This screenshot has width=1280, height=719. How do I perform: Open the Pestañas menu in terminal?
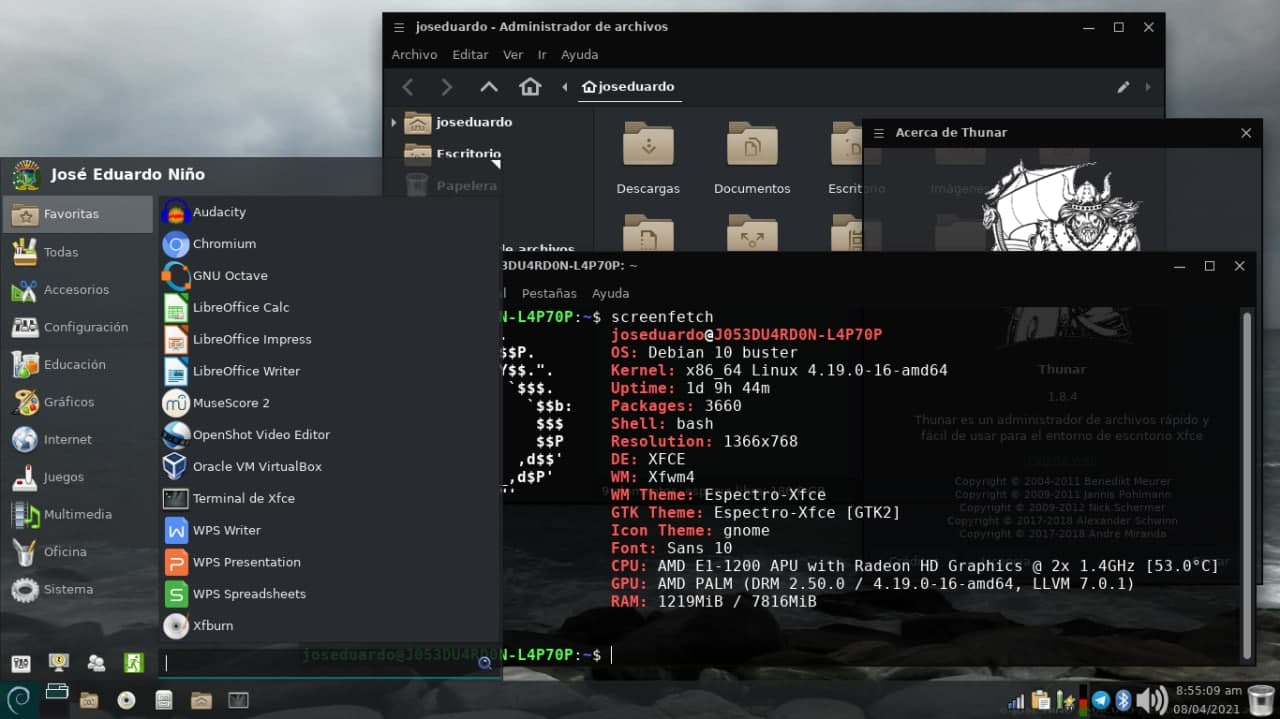tap(549, 293)
